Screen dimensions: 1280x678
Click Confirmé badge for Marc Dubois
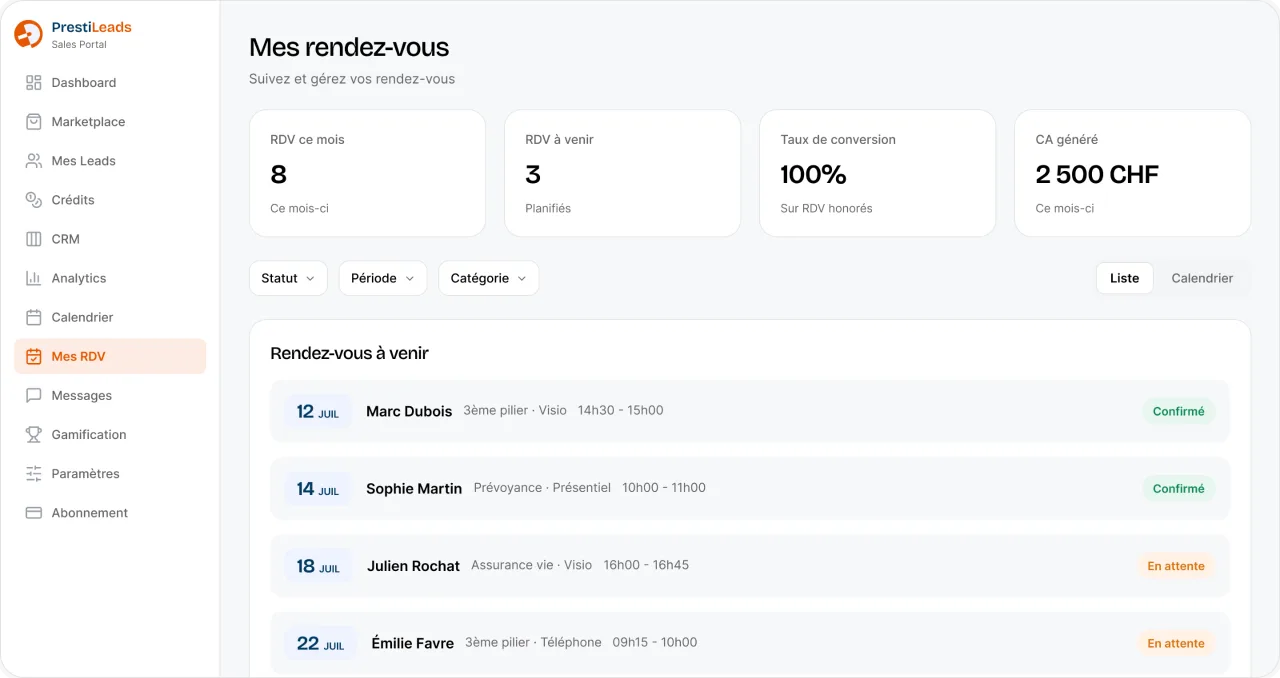click(x=1178, y=411)
